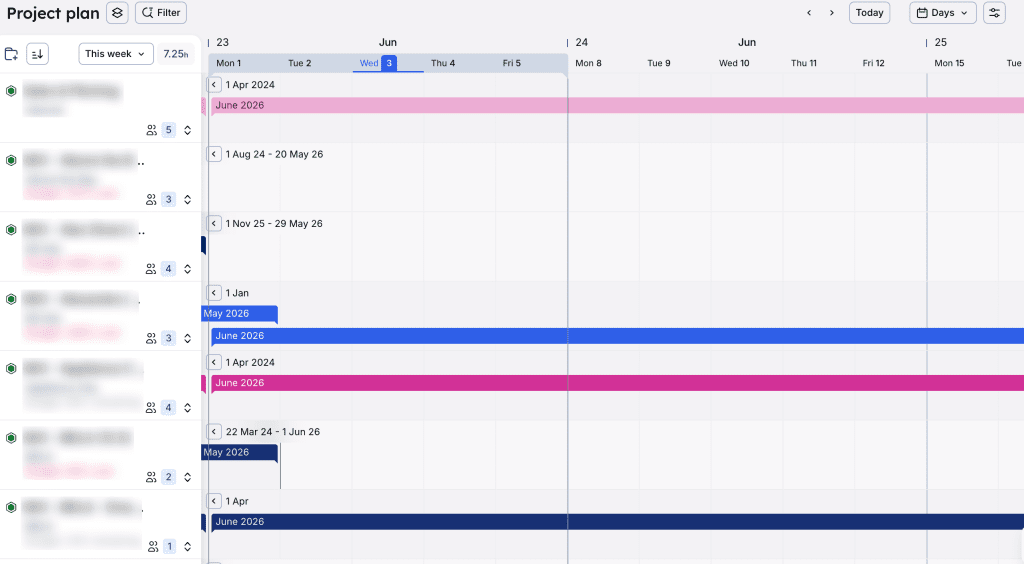Click the Mon 8 day header
Image resolution: width=1024 pixels, height=564 pixels.
click(x=588, y=63)
